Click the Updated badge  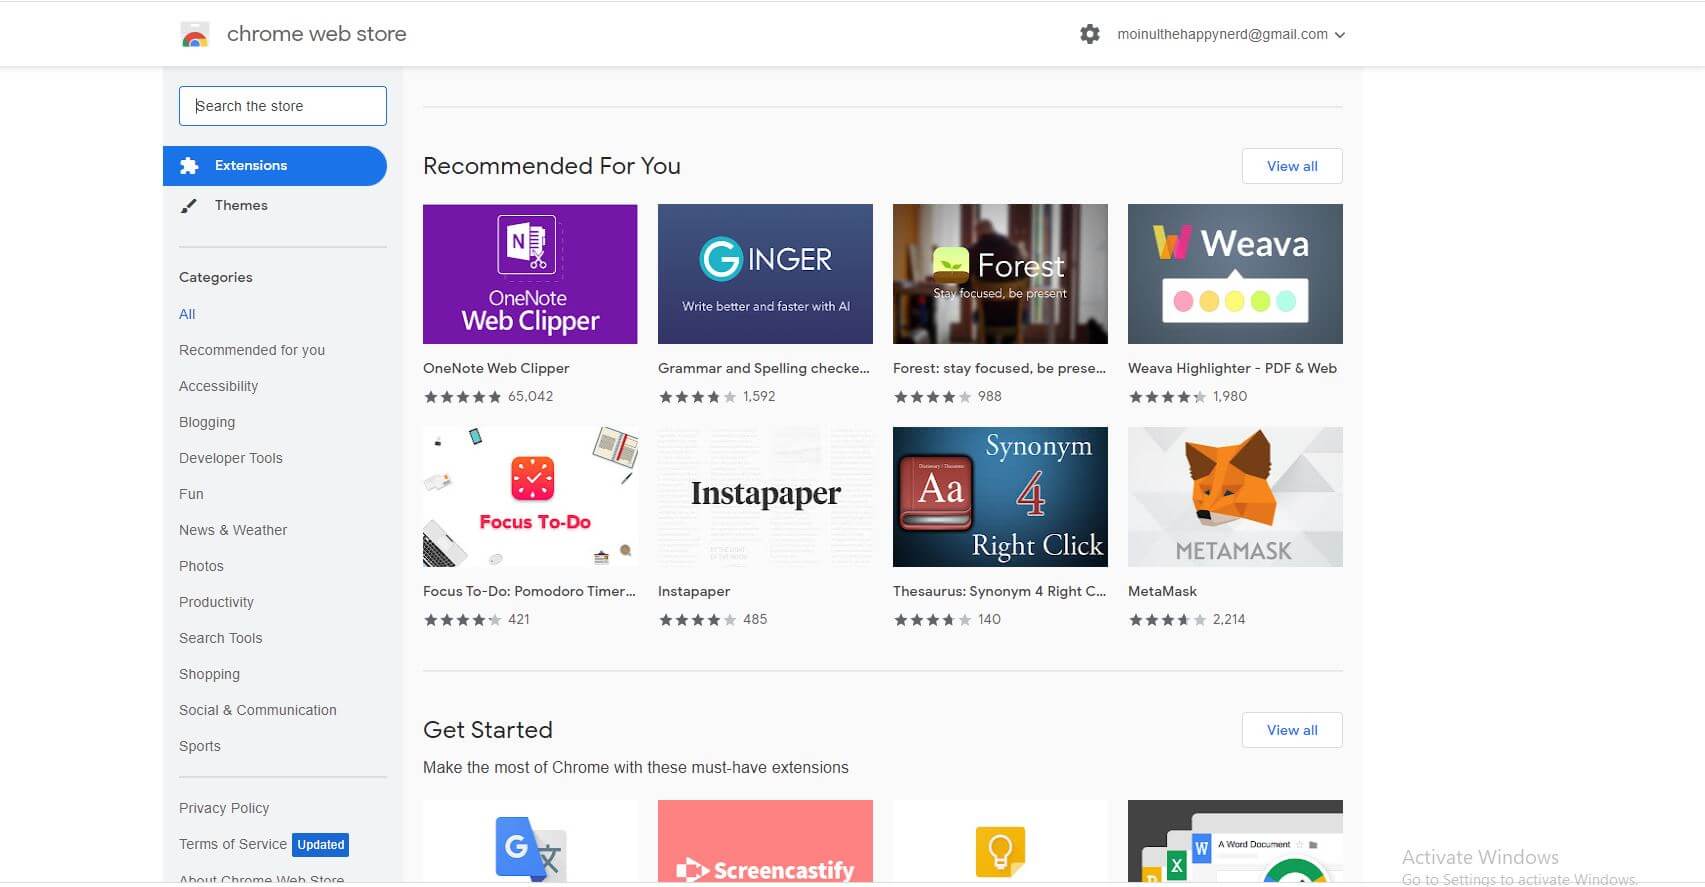[321, 845]
